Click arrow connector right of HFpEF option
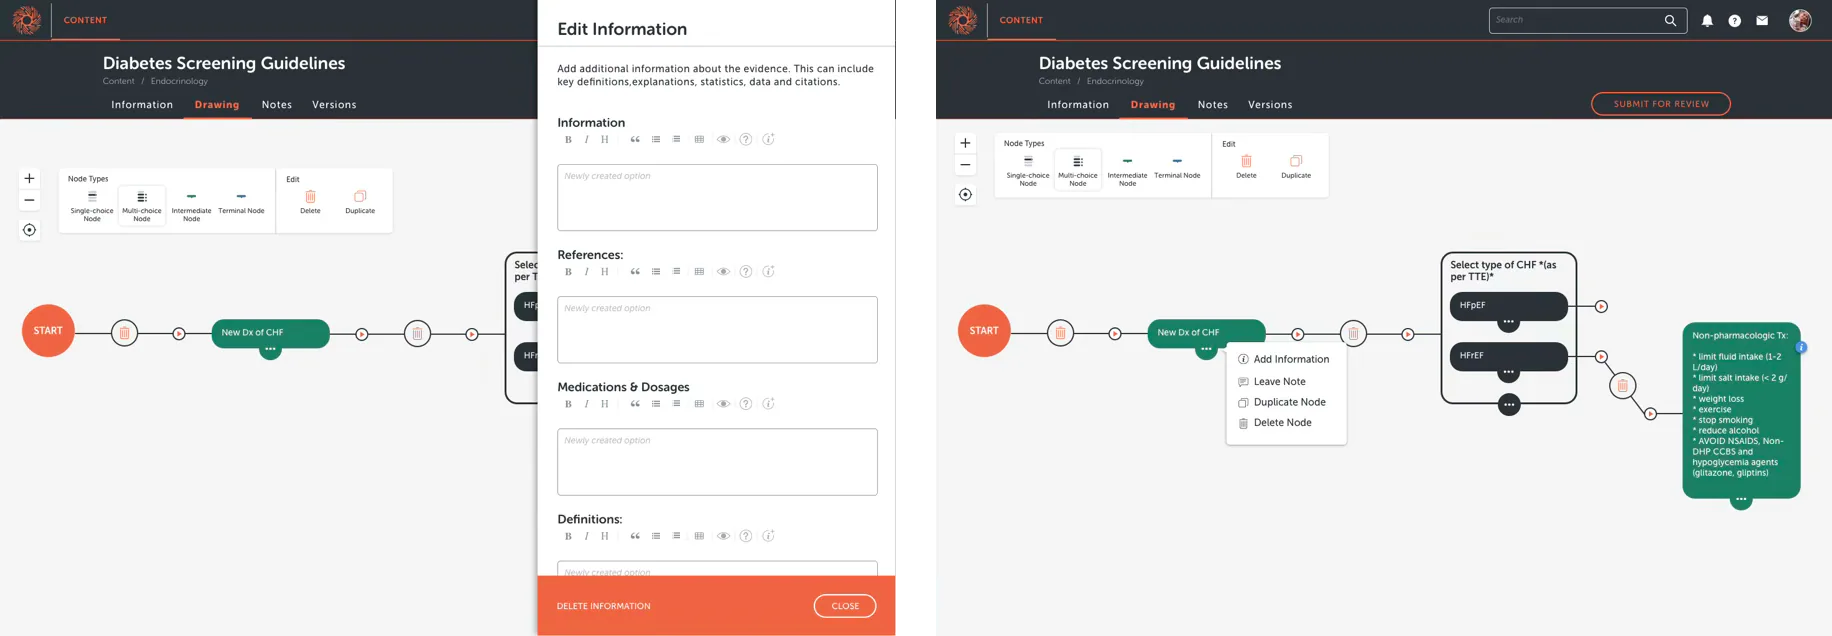Viewport: 1832px width, 636px height. click(1601, 306)
